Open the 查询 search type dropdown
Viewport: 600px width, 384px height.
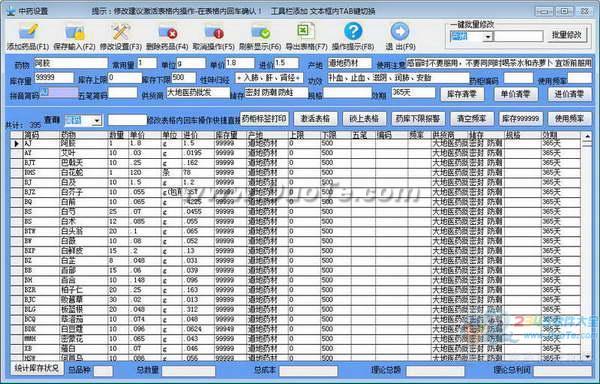pyautogui.click(x=97, y=121)
